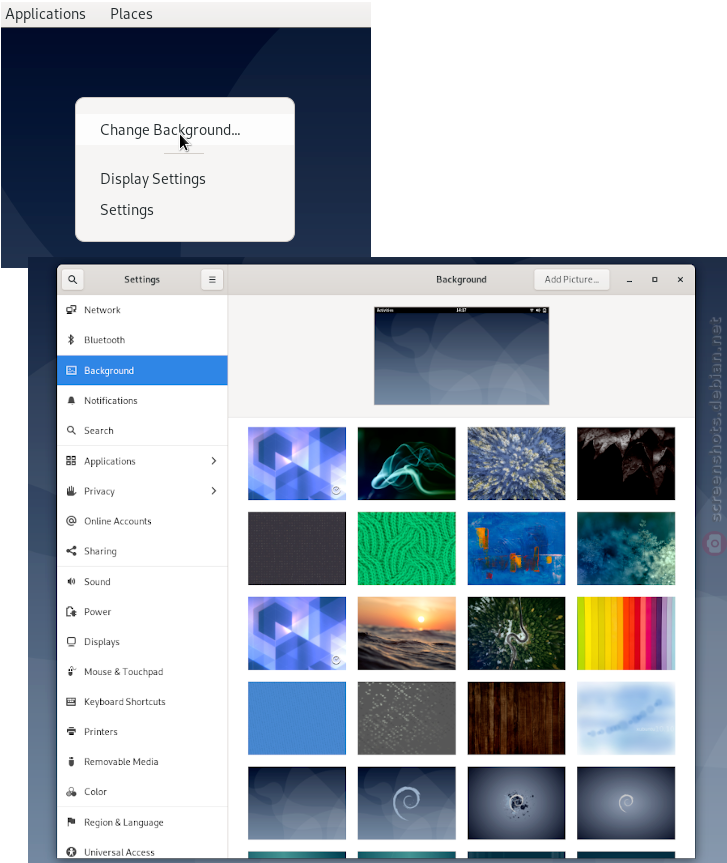Click the Online Accounts at-sign icon
727x863 pixels.
tap(71, 521)
